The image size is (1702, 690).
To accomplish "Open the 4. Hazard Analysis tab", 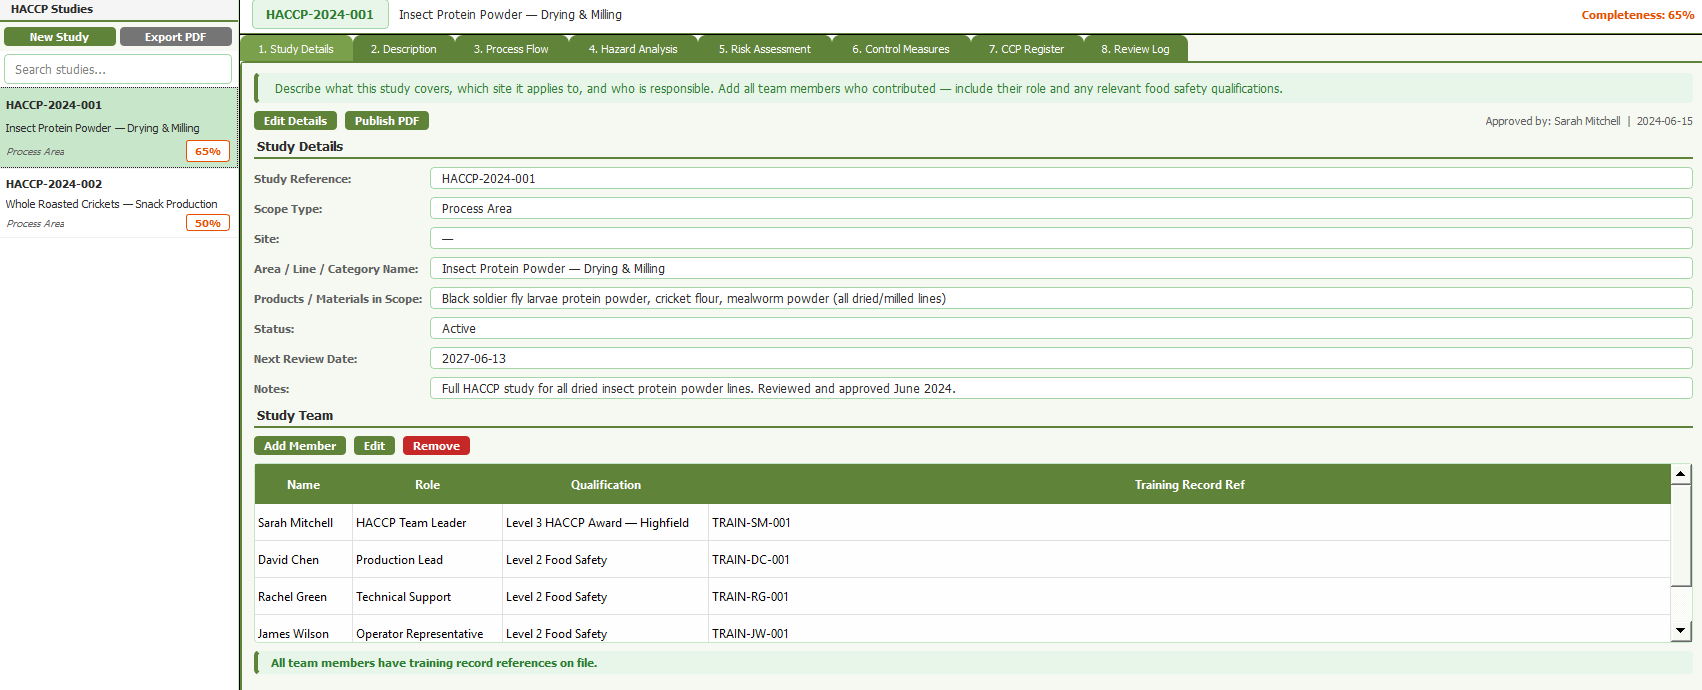I will 632,49.
